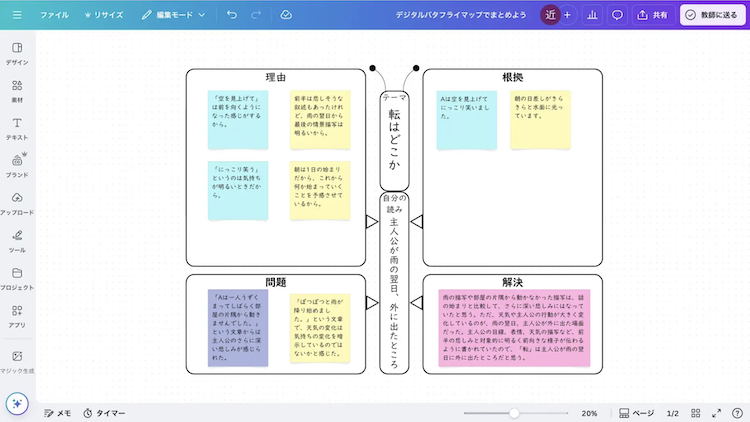750x422 pixels.
Task: Open the ページ pages list selector
Action: pyautogui.click(x=636, y=413)
